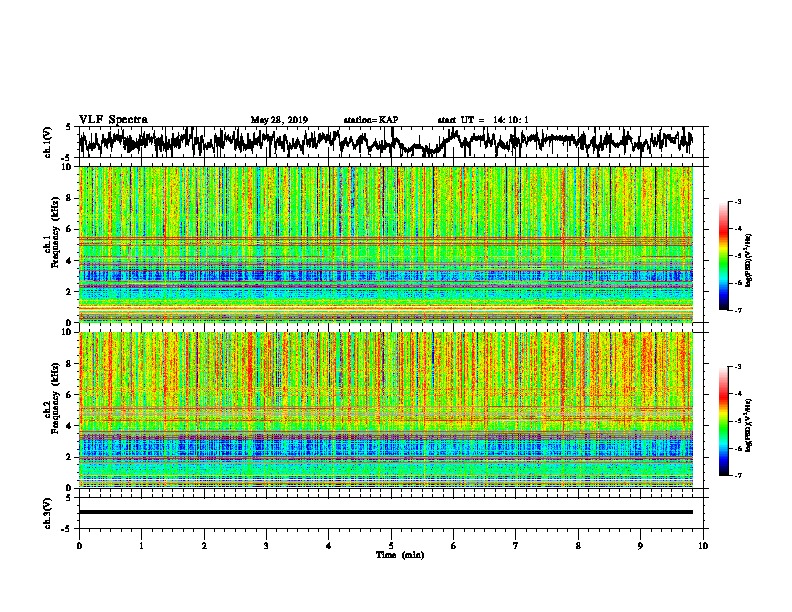Click the time axis tick label '0'
This screenshot has width=792, height=612.
point(79,546)
